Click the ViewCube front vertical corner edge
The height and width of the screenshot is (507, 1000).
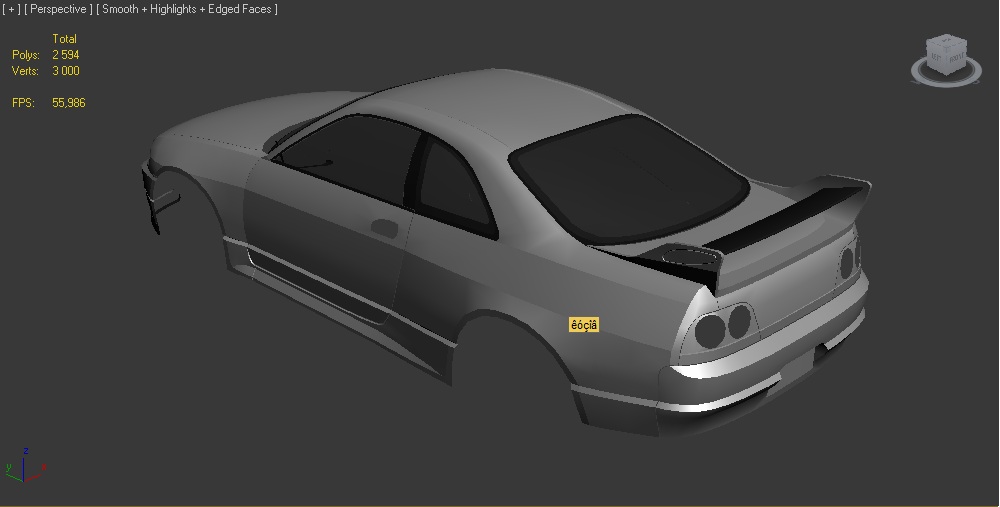947,62
